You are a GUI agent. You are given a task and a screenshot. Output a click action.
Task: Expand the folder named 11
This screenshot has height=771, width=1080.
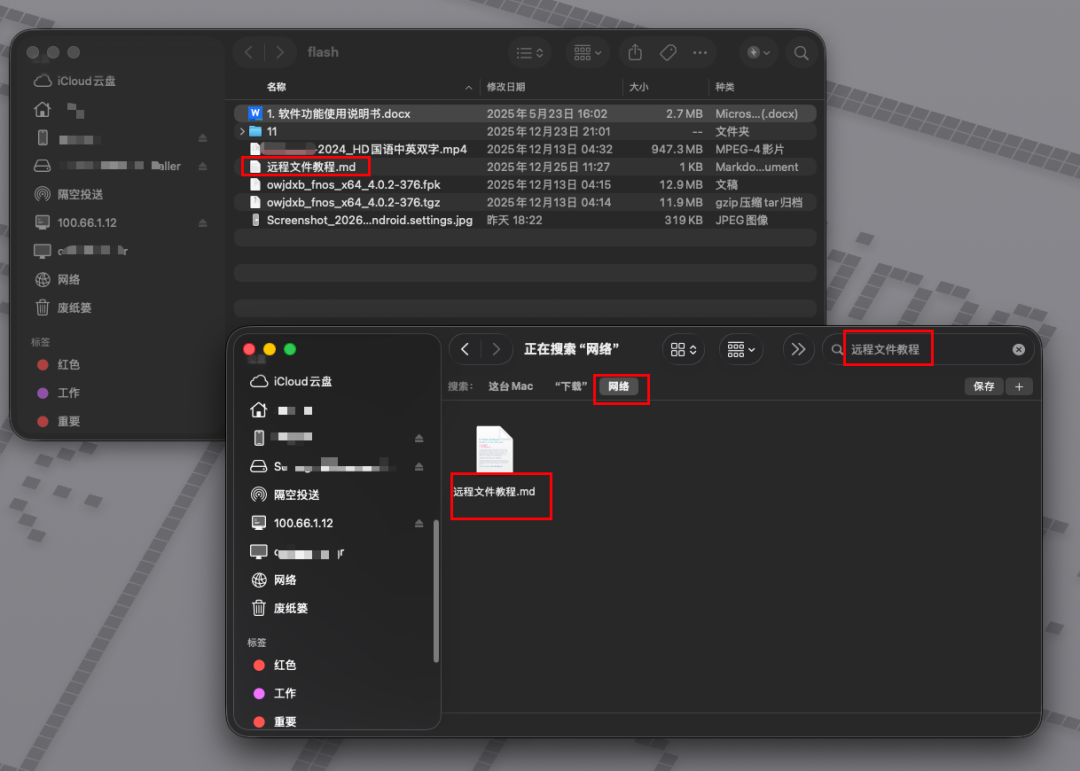243,131
